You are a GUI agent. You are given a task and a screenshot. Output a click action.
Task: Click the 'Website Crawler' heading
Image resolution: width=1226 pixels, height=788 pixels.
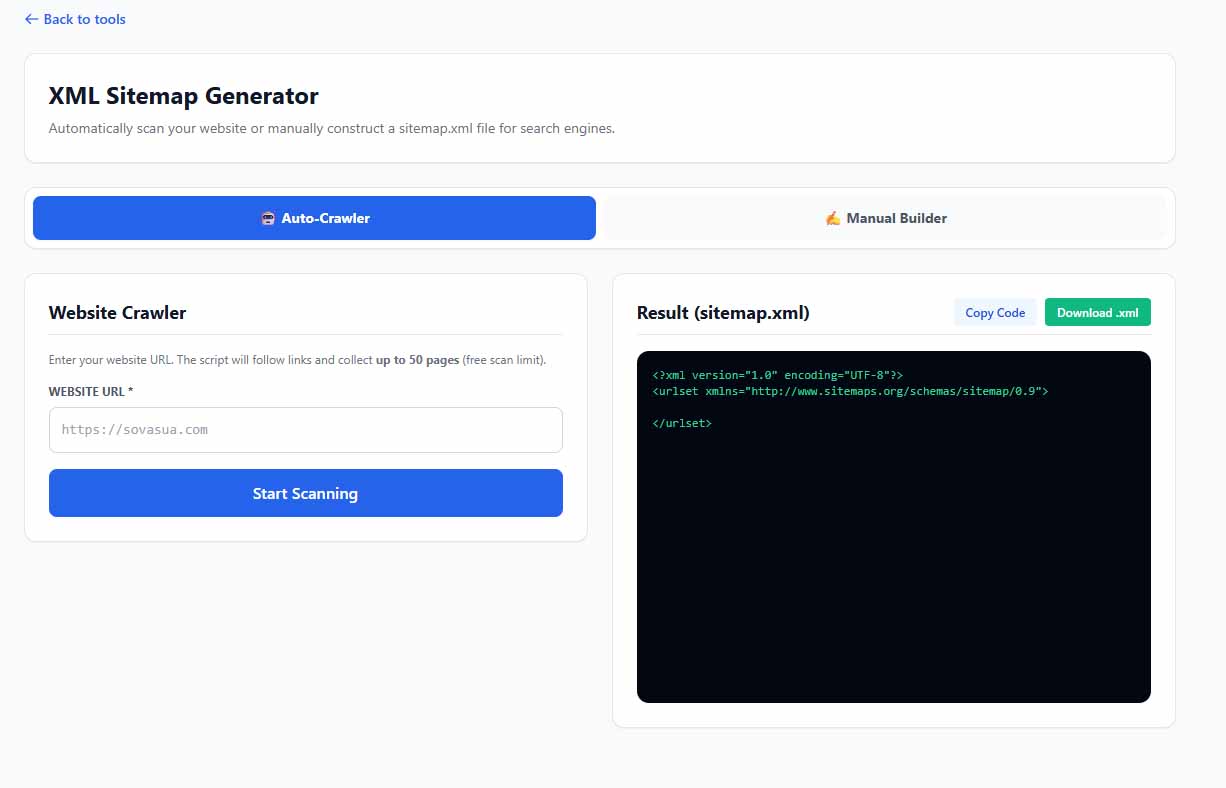coord(118,313)
